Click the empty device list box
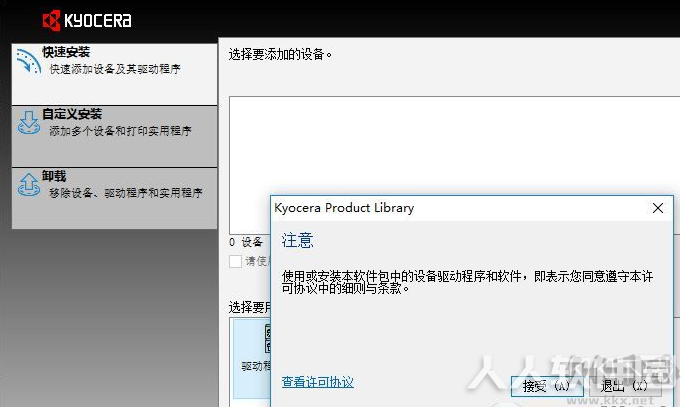The width and height of the screenshot is (681, 407). tap(454, 146)
